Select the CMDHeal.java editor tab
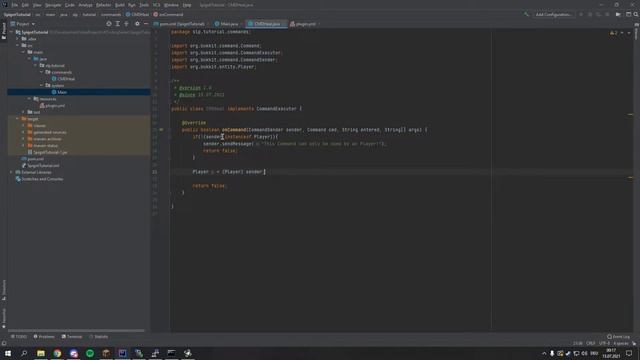 point(266,24)
